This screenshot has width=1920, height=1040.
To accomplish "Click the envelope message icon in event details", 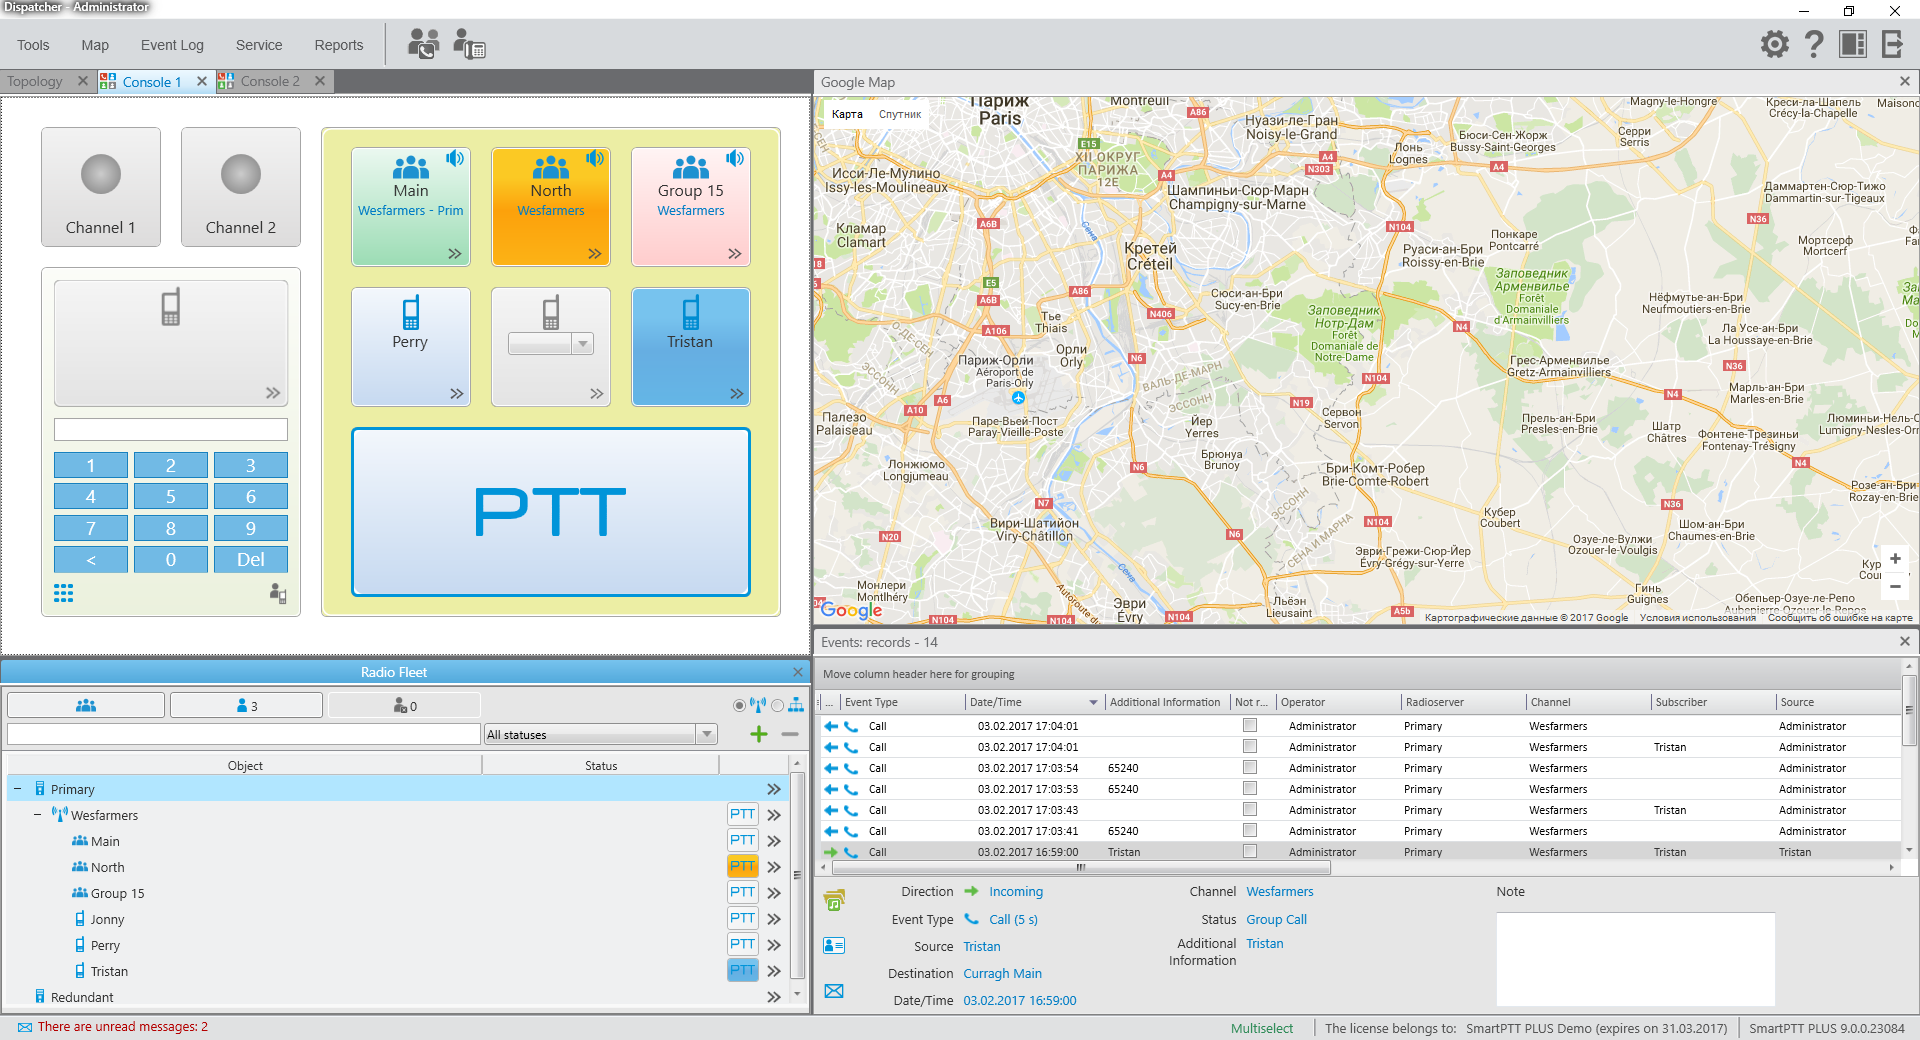I will (x=834, y=991).
